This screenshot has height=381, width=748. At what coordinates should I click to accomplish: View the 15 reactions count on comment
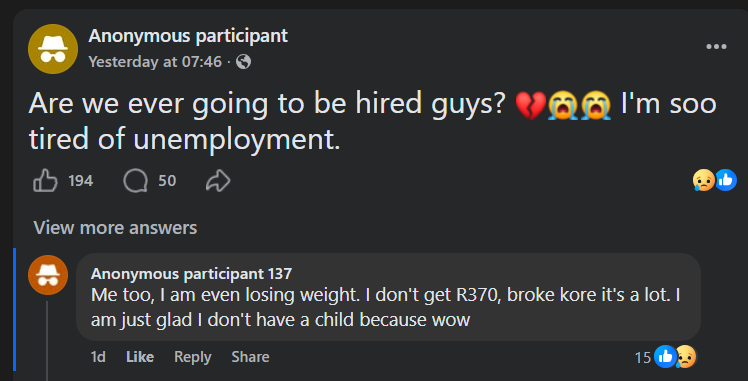(643, 357)
